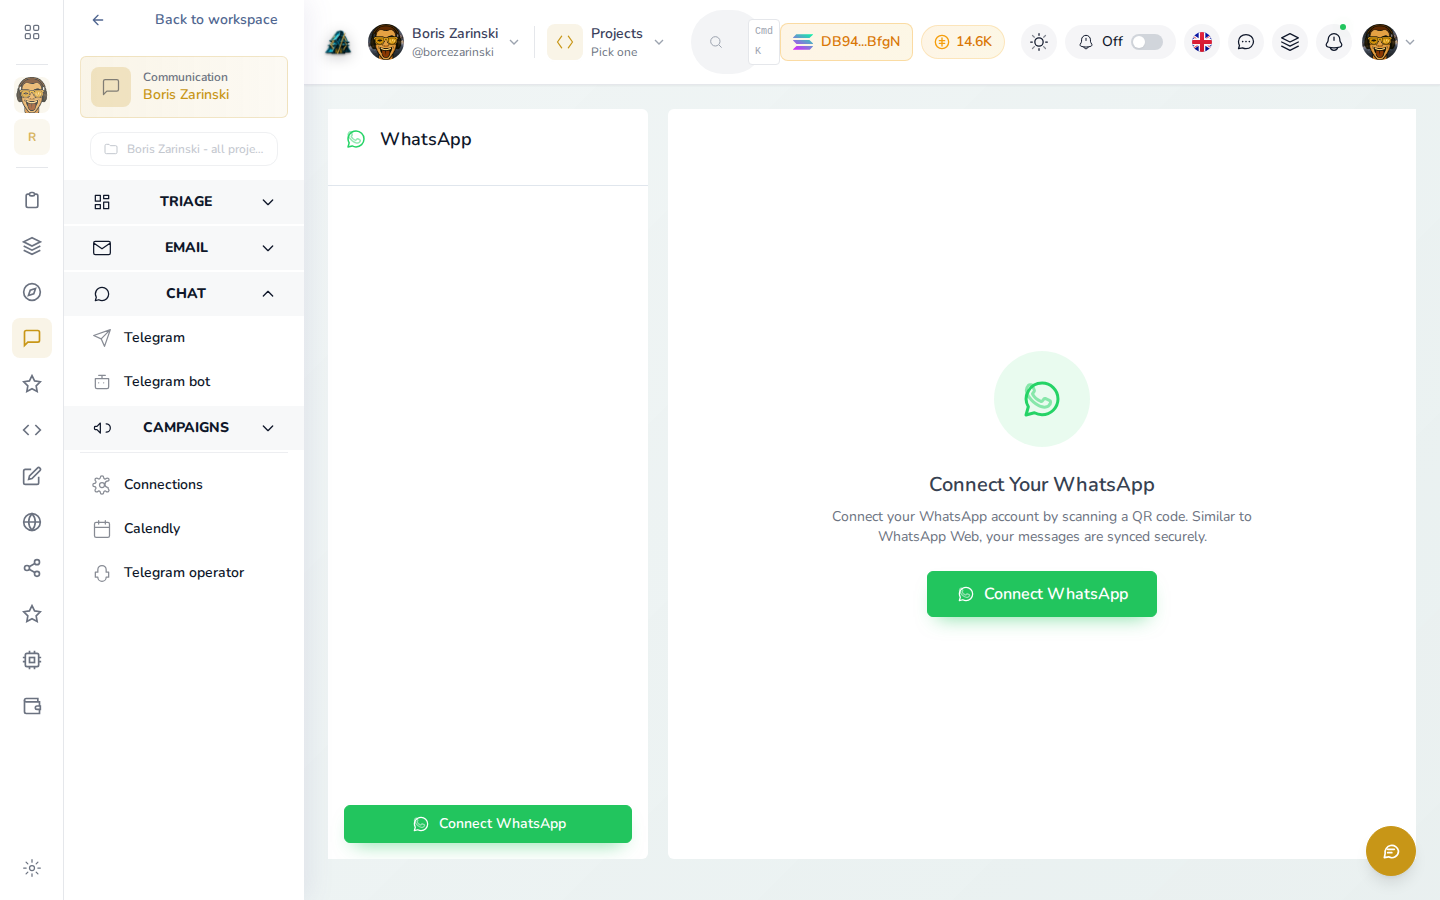Click the DB94...BfgN wallet address button
Screen dimensions: 1440x900
tap(846, 42)
